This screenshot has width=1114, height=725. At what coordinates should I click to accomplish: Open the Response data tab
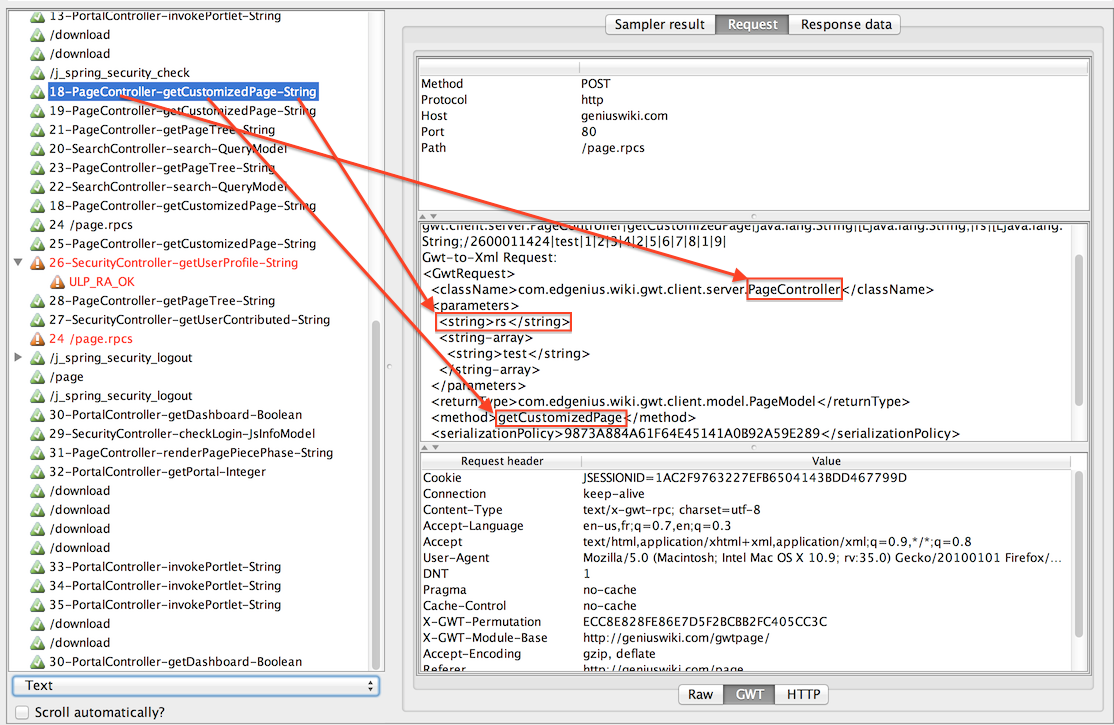click(845, 24)
